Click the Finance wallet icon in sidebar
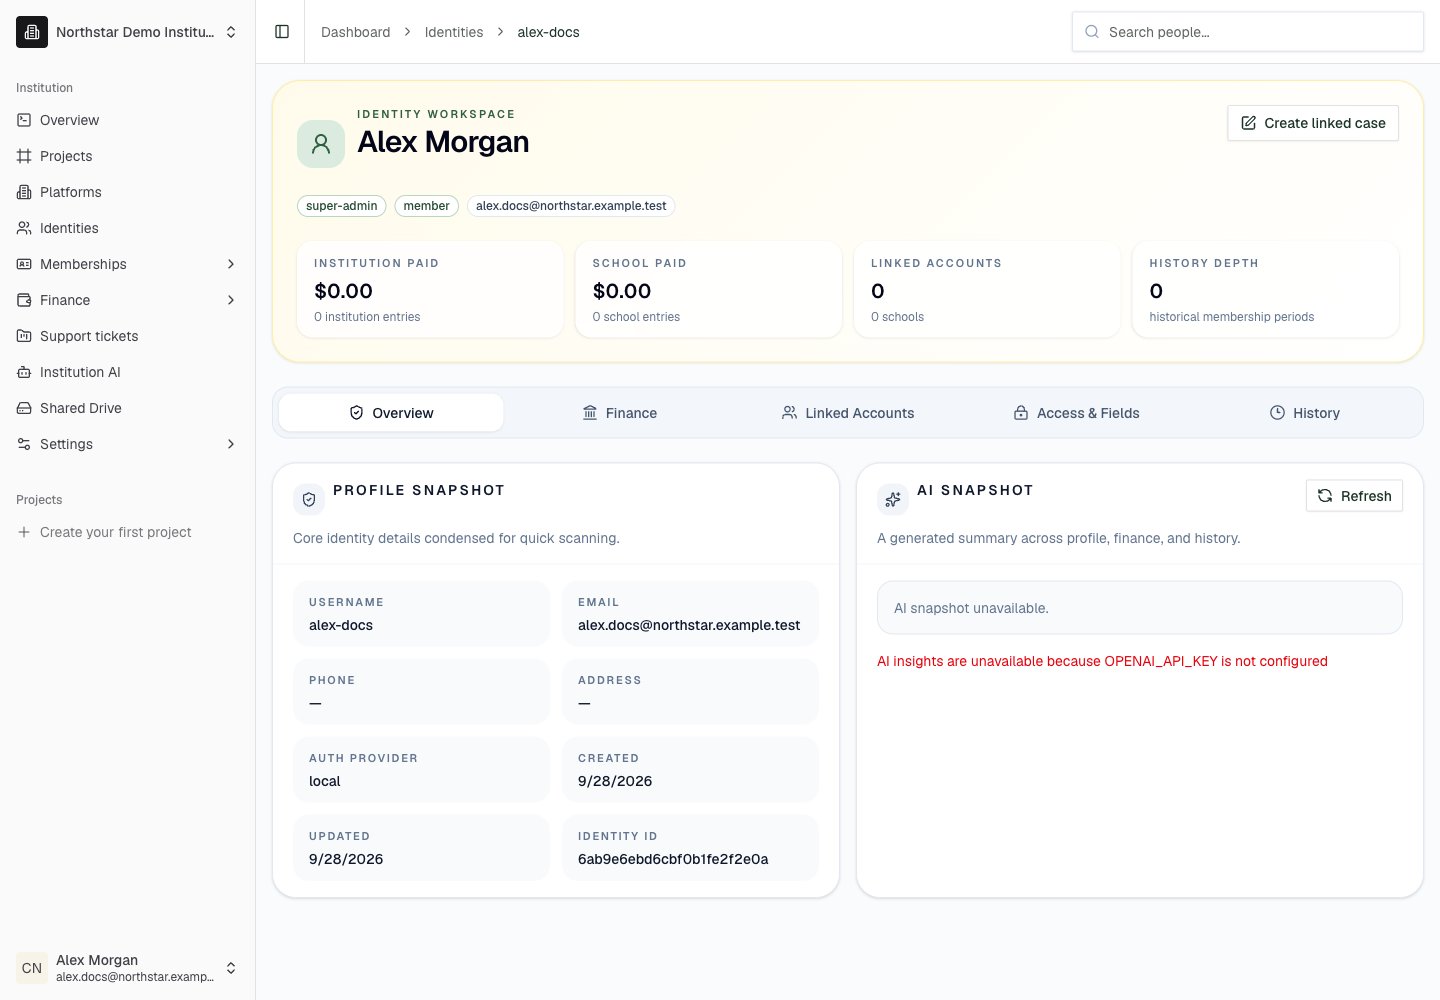Viewport: 1440px width, 1000px height. tap(24, 300)
